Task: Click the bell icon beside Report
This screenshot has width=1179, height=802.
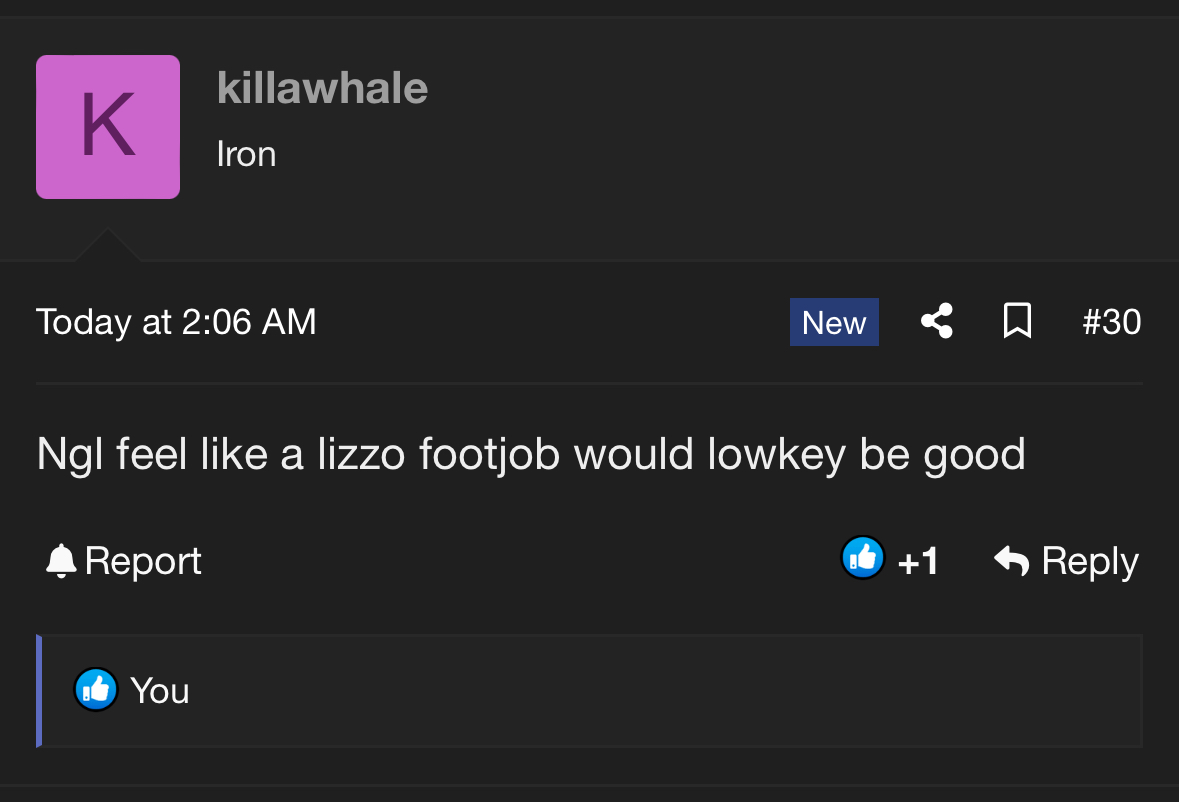Action: click(61, 561)
